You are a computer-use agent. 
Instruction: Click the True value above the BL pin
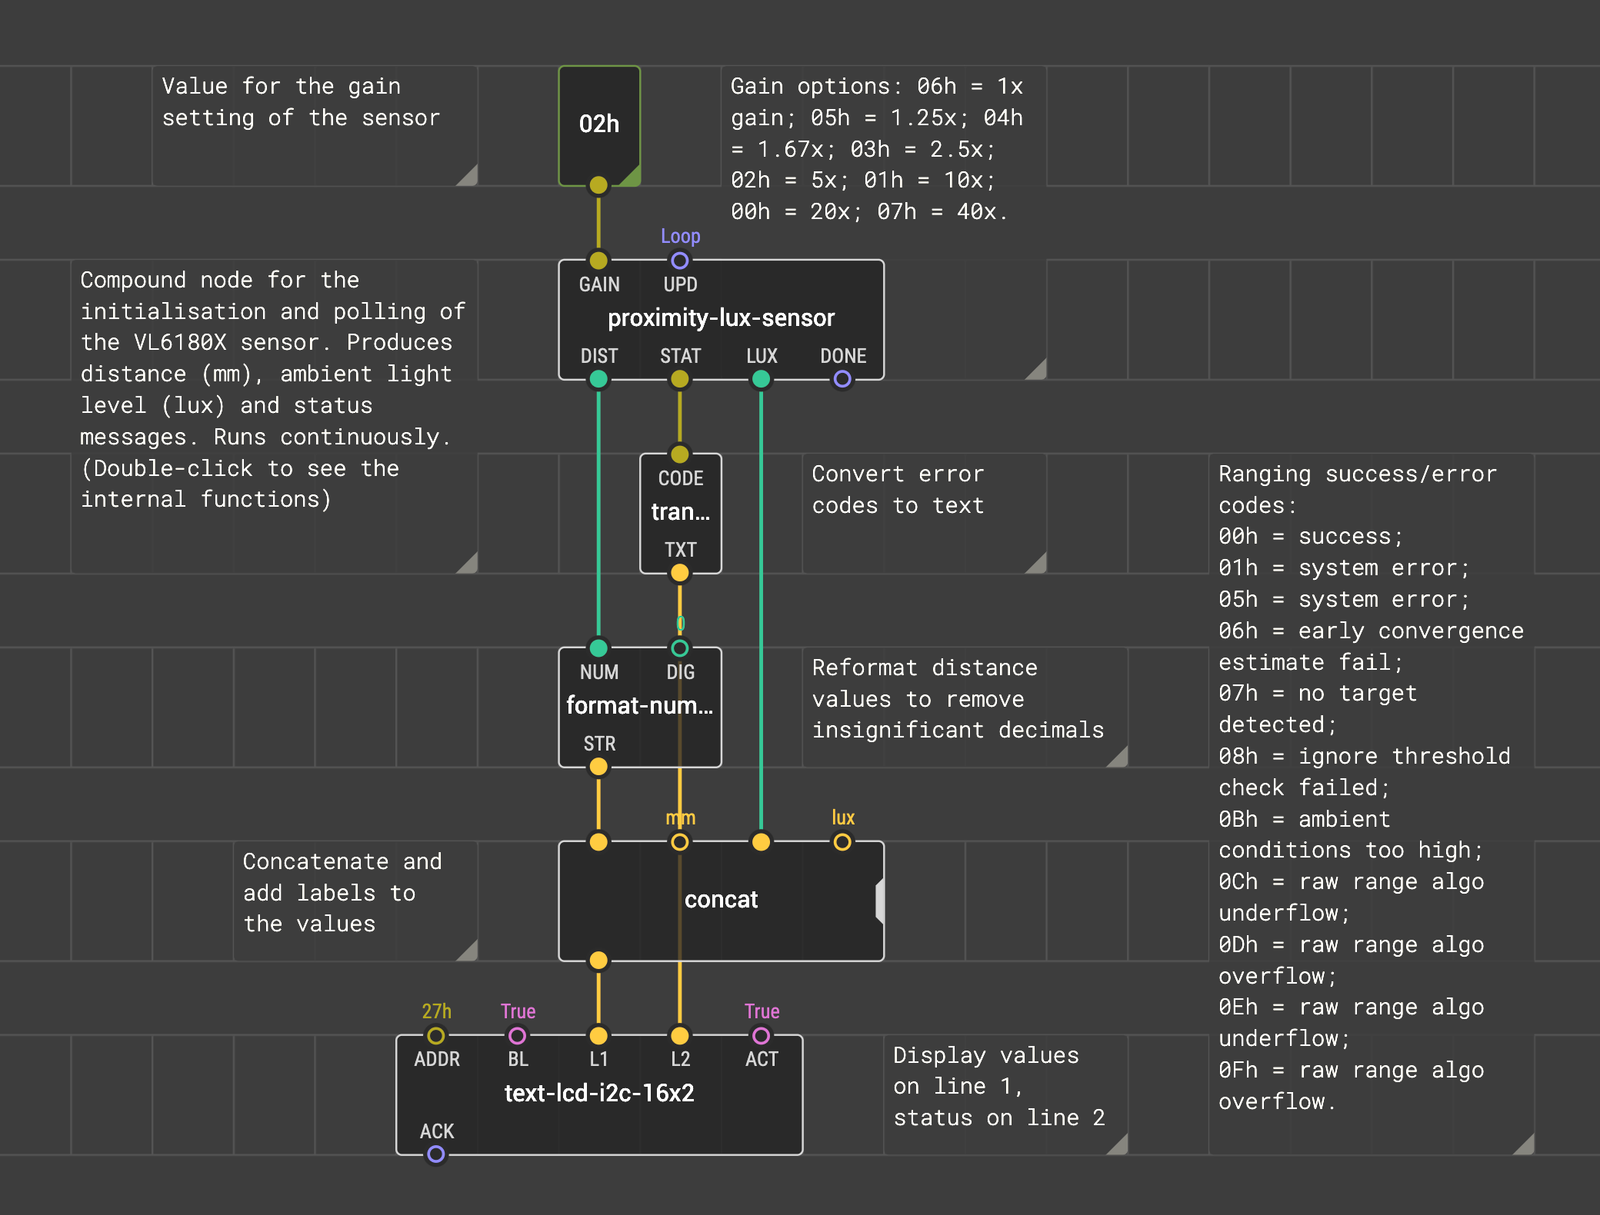click(518, 1012)
